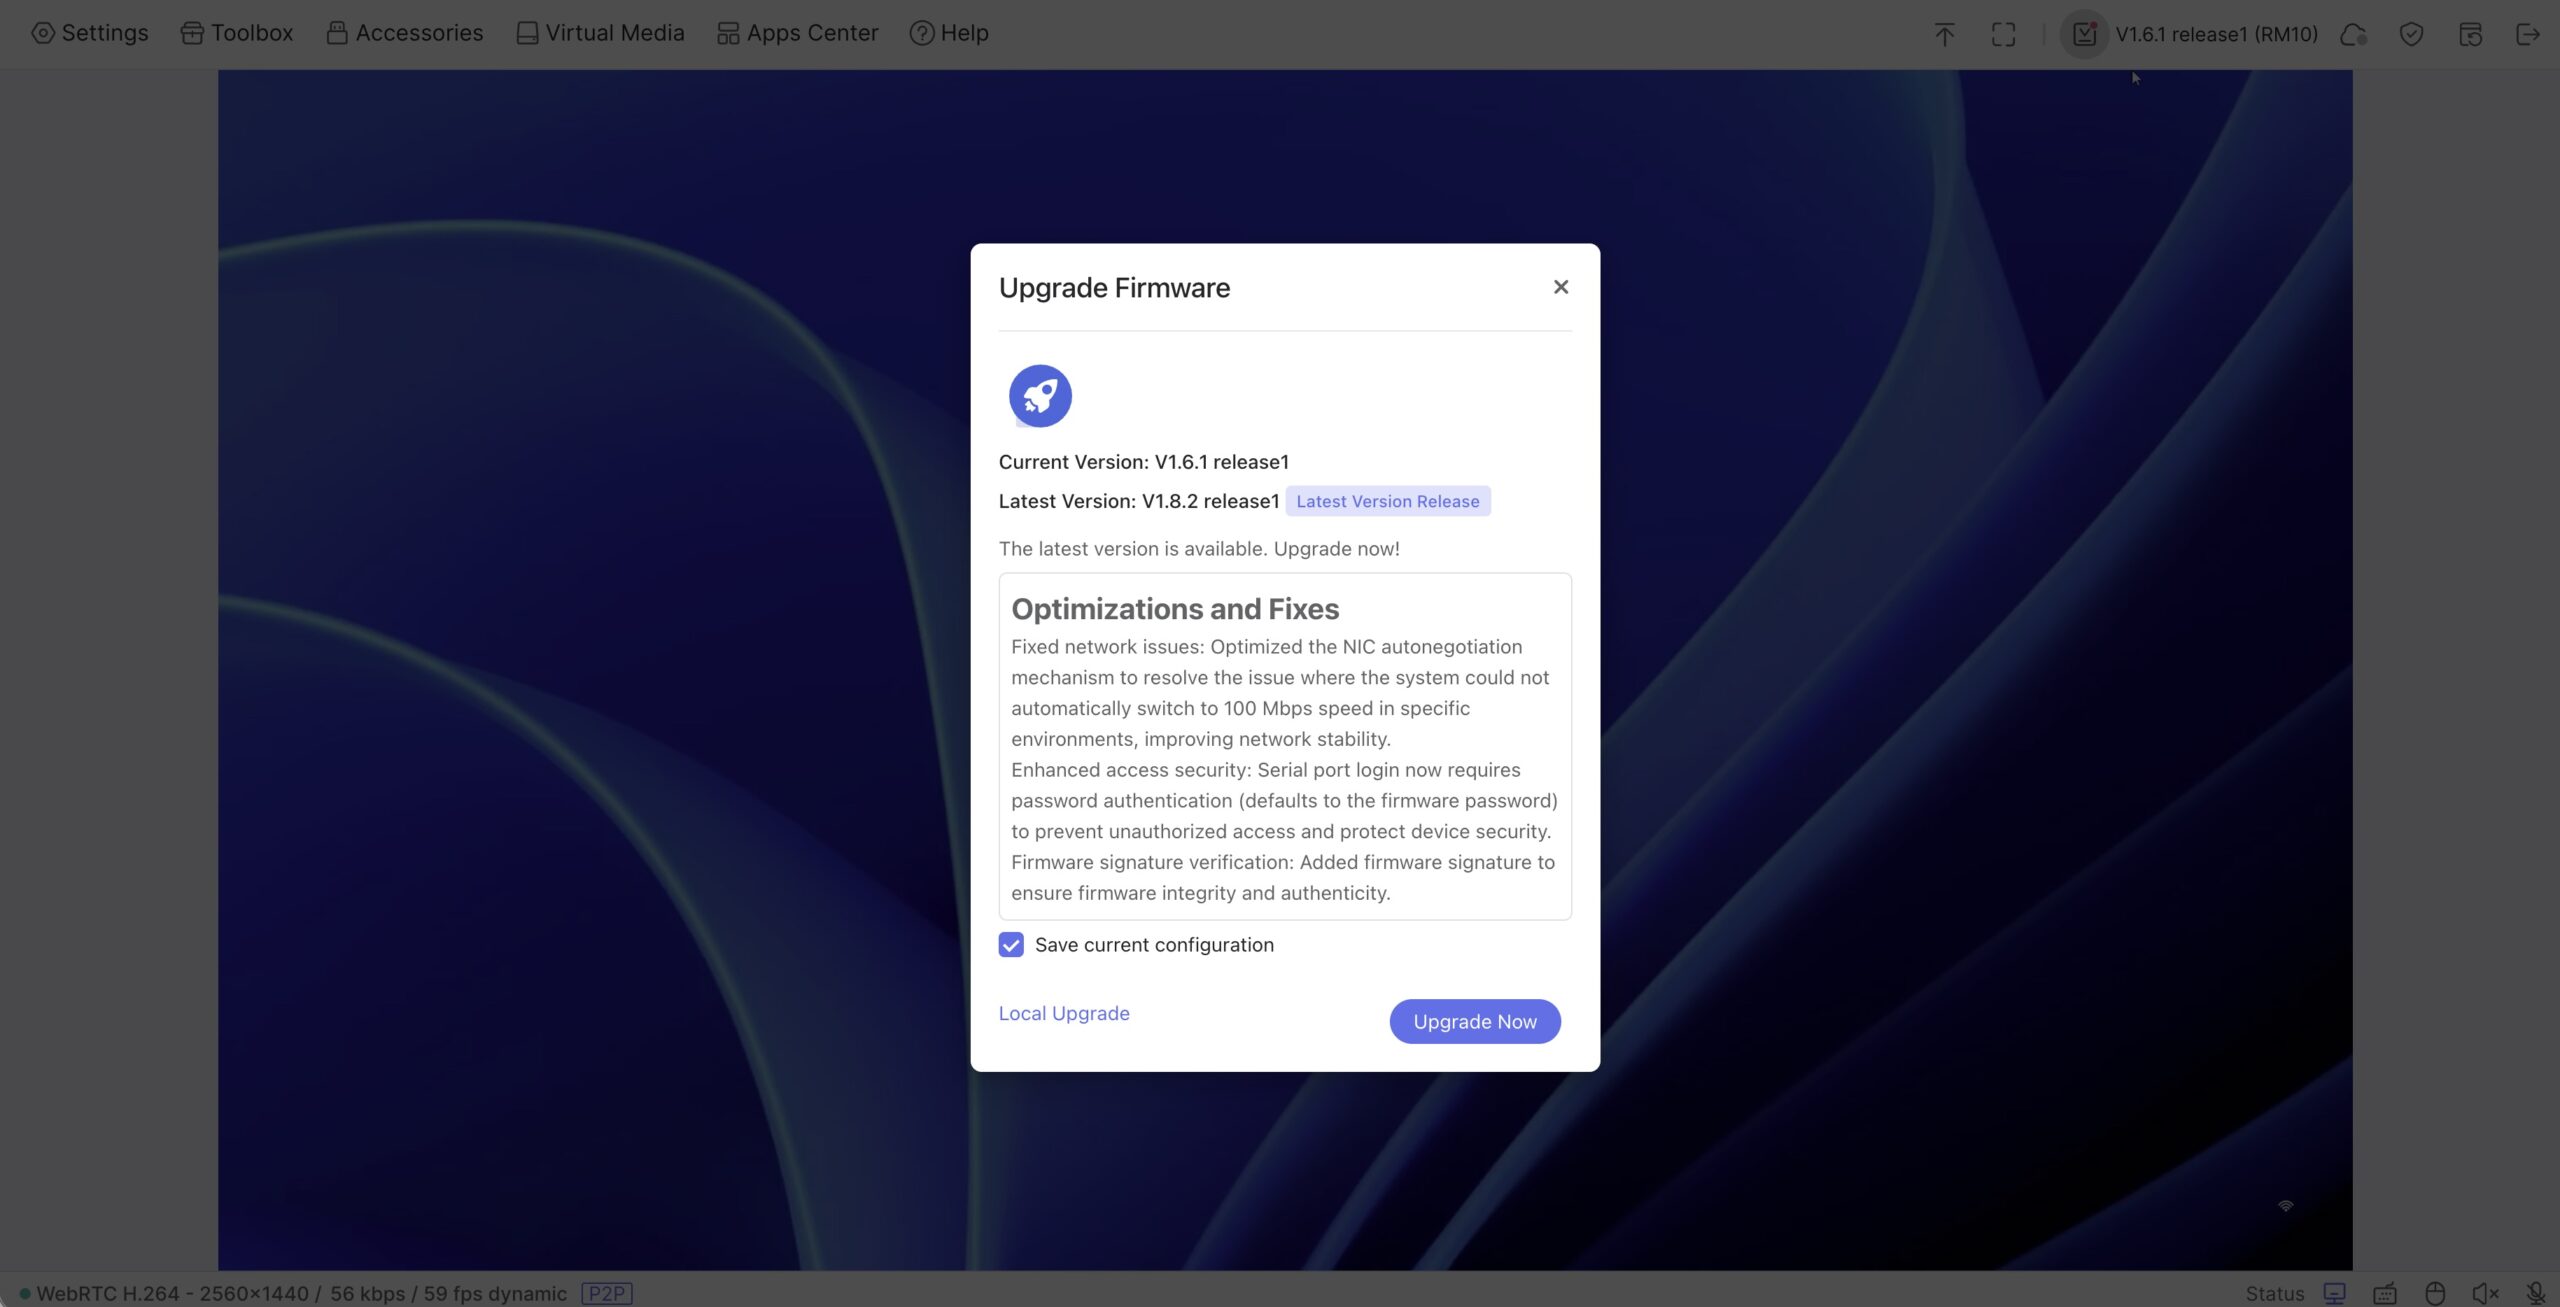Click the Local Upgrade link
The image size is (2560, 1307).
1063,1013
